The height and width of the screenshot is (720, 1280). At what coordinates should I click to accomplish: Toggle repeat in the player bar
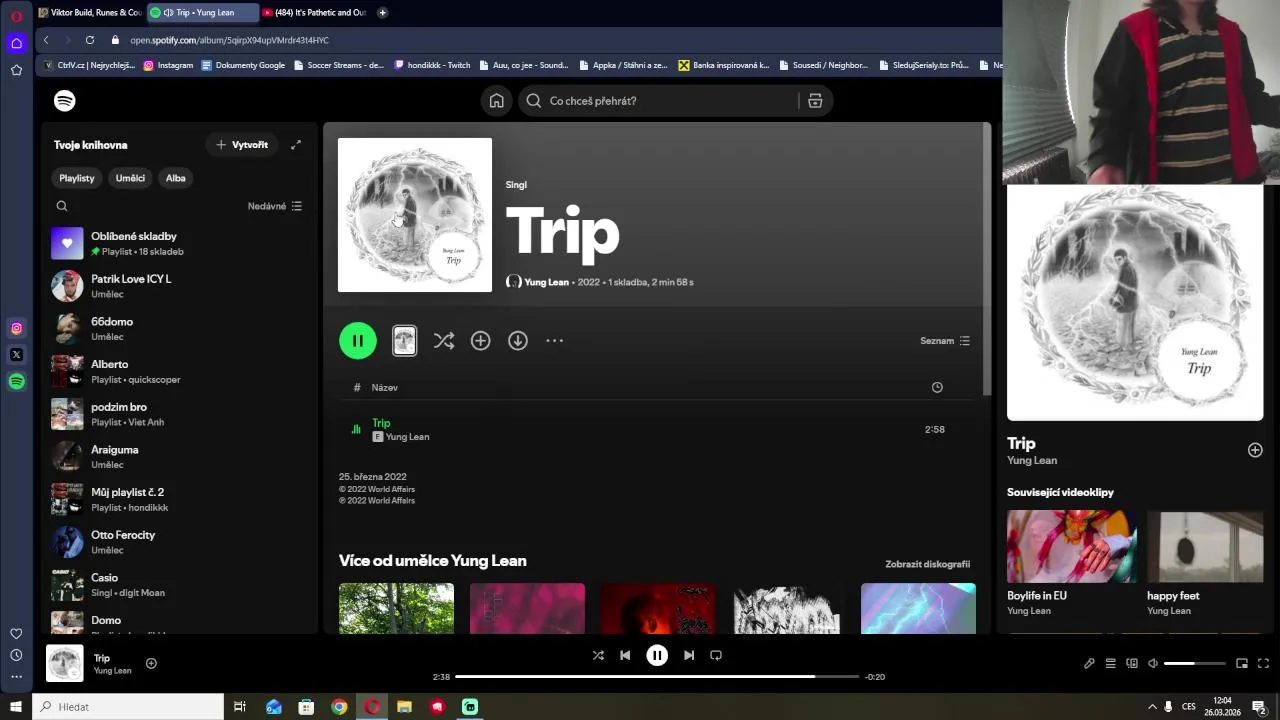(716, 655)
